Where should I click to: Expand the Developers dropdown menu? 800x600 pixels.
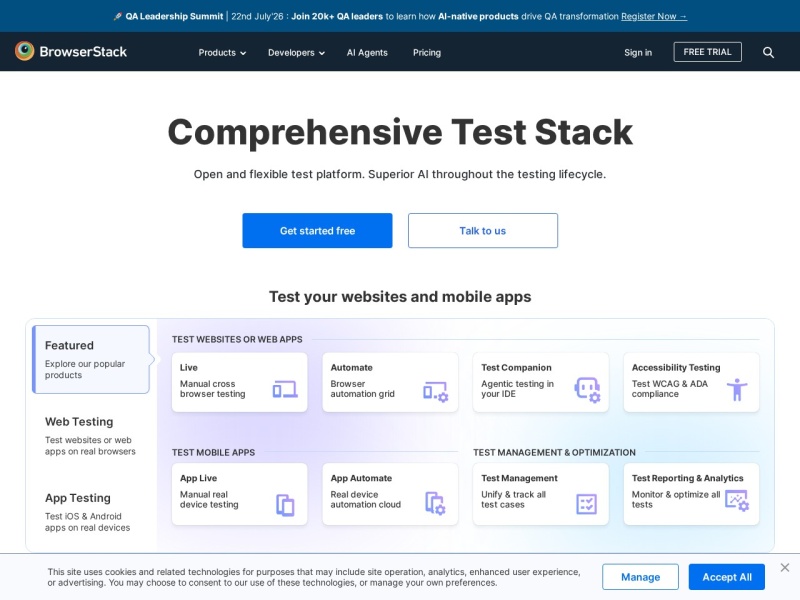coord(296,53)
